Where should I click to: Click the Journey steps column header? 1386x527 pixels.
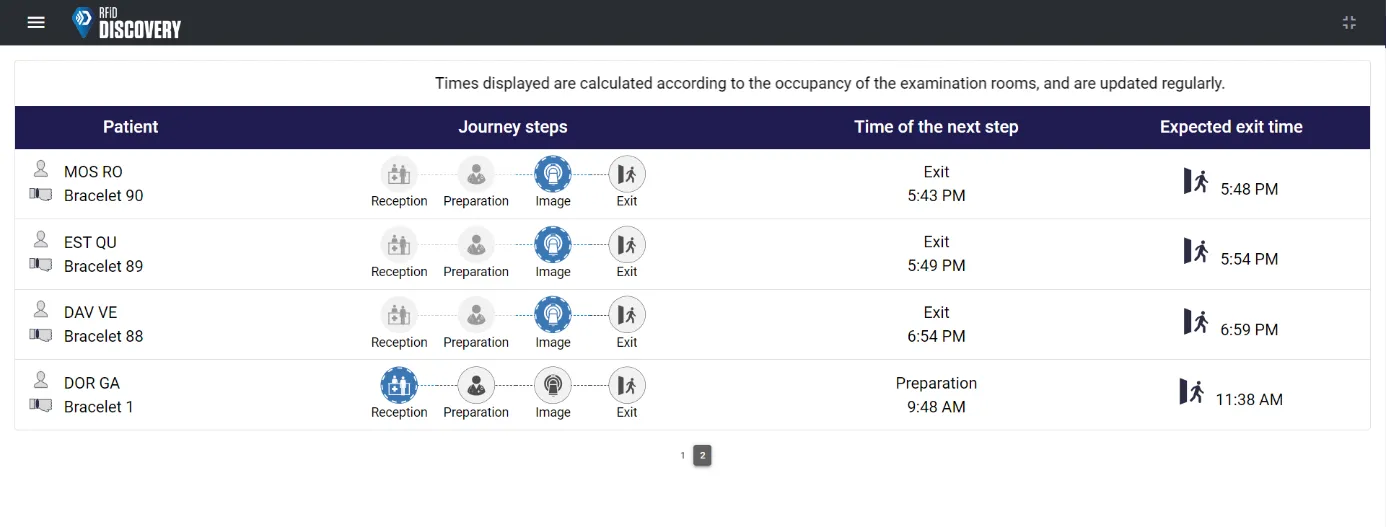pyautogui.click(x=513, y=127)
